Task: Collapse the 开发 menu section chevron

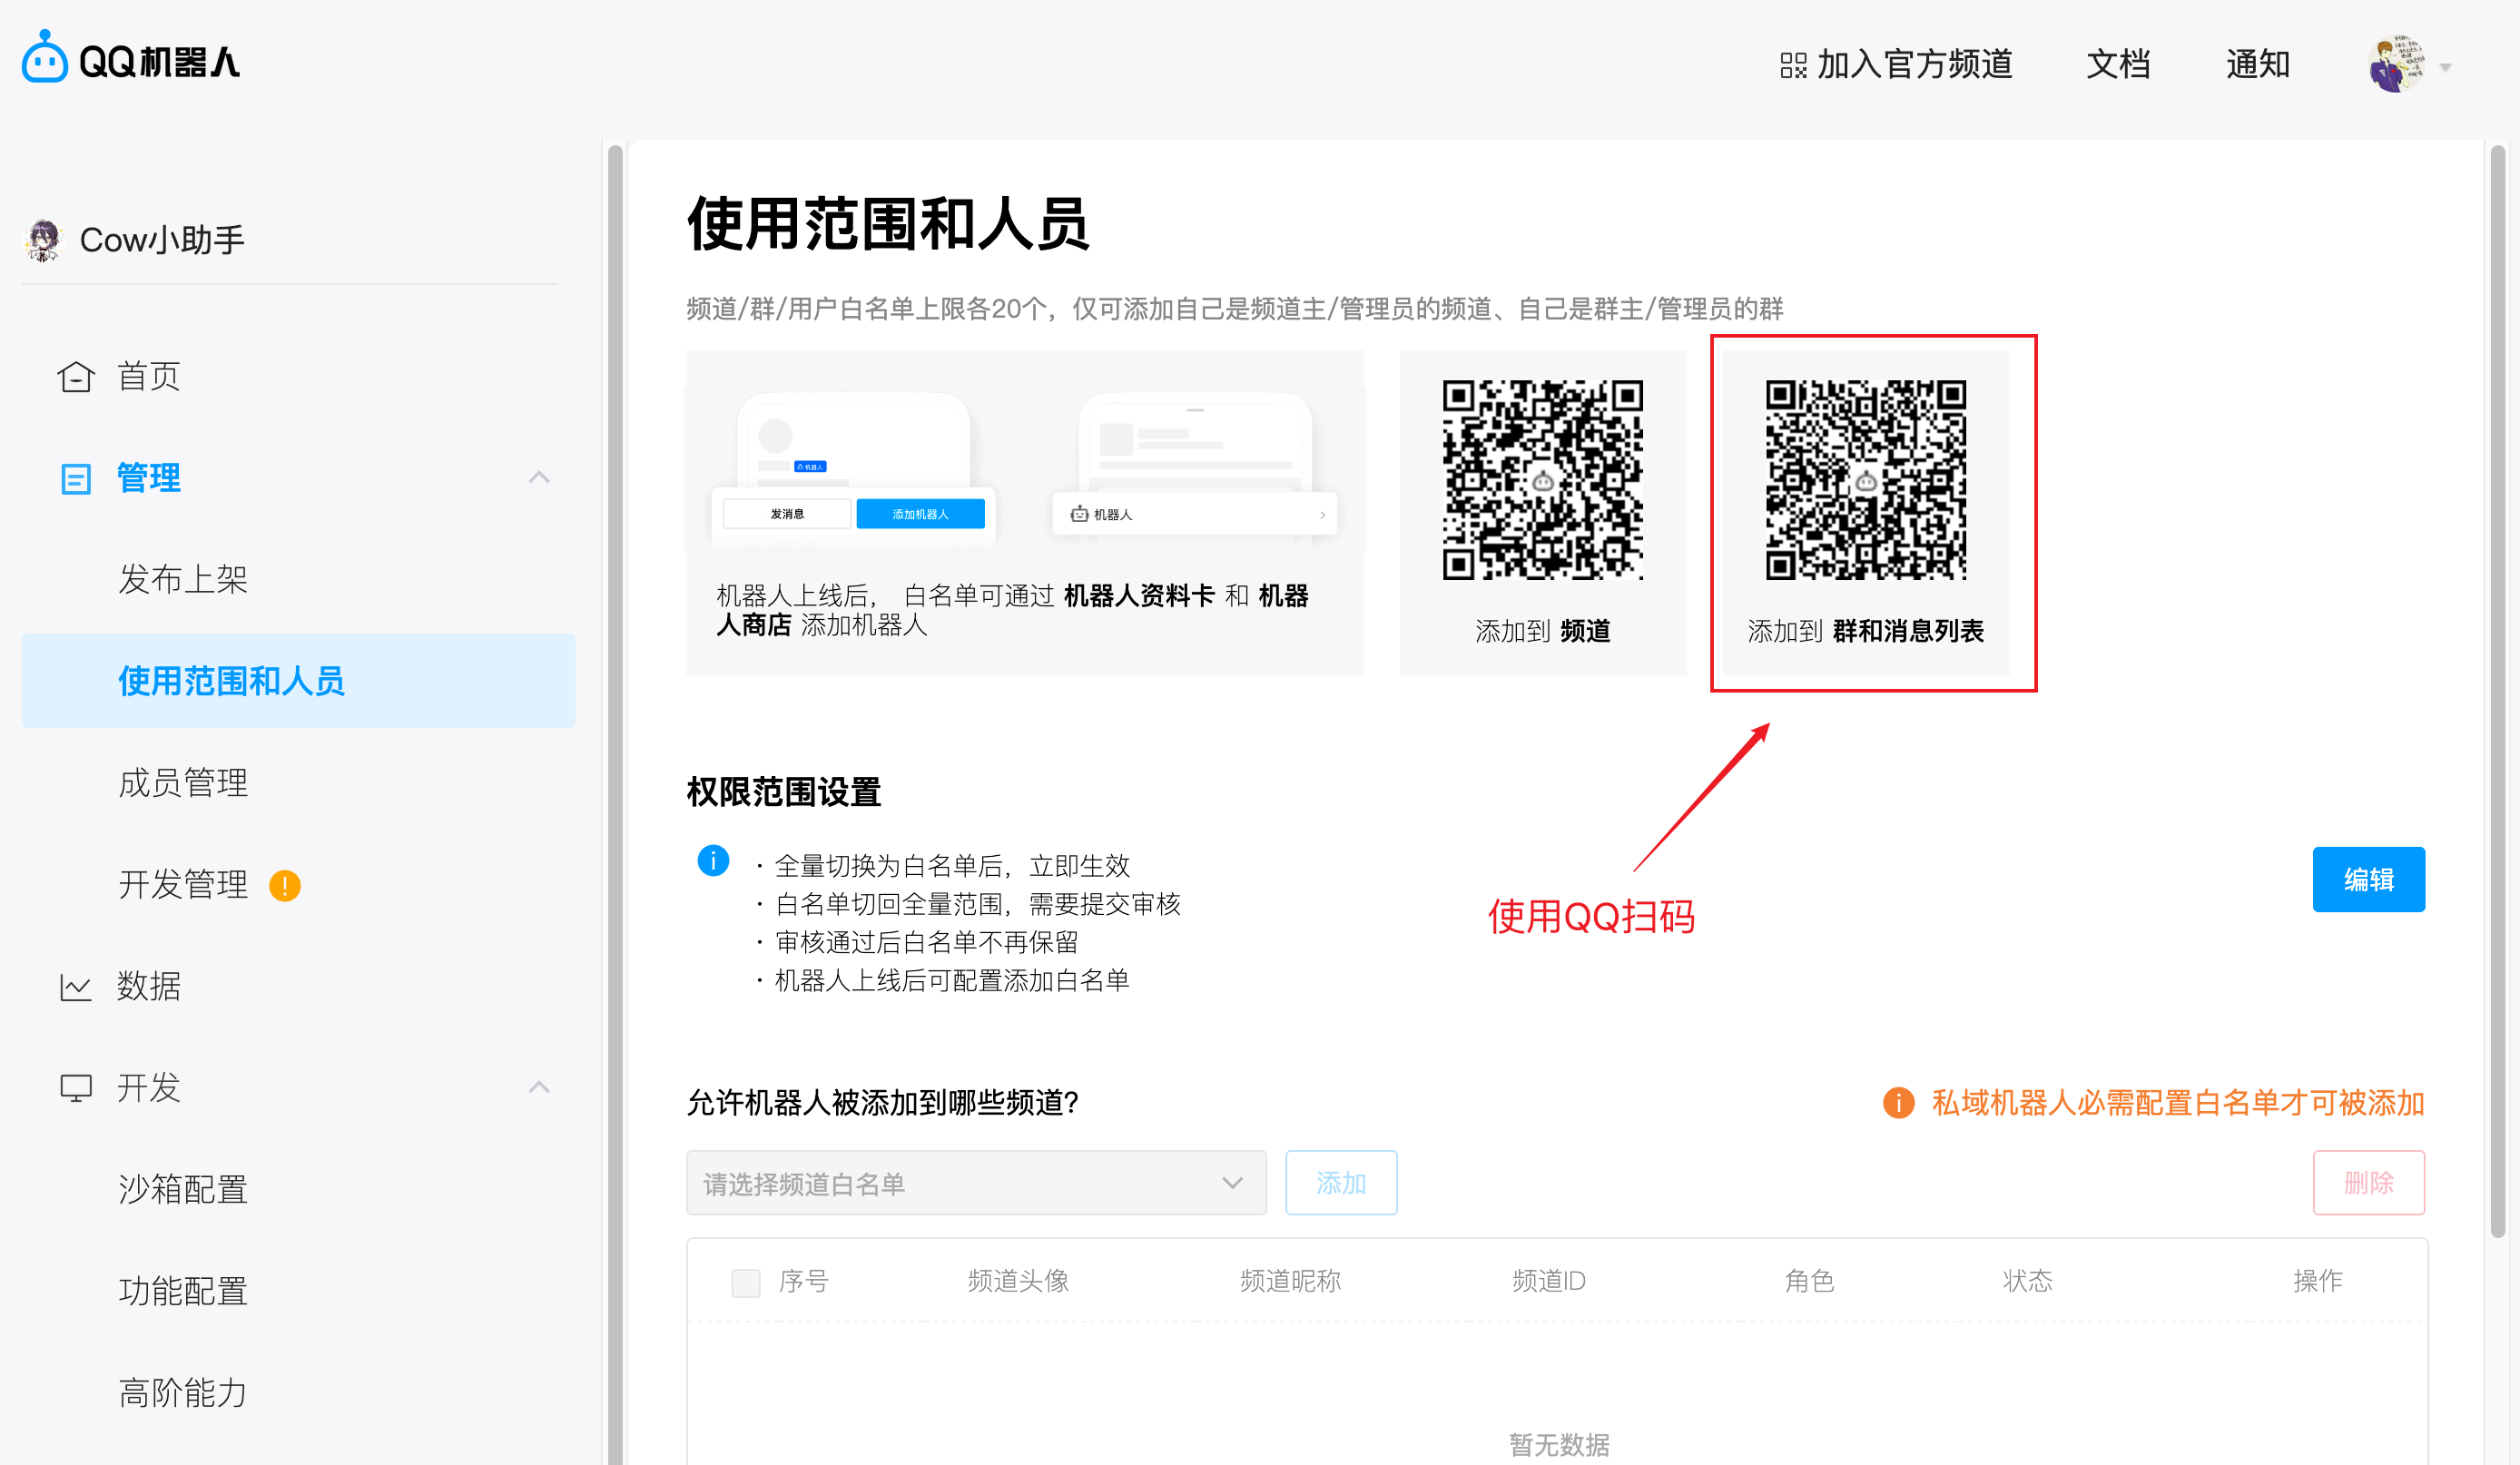Action: 539,1087
